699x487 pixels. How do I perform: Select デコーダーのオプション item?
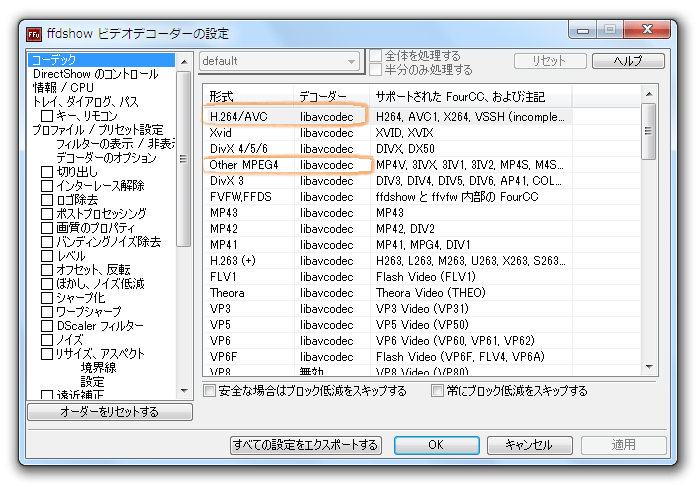(106, 157)
